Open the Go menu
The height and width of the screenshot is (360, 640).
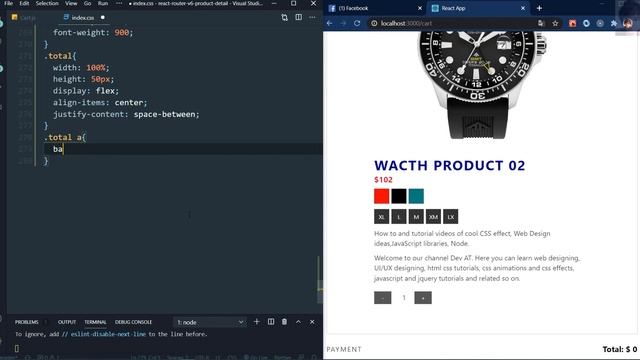(87, 3)
